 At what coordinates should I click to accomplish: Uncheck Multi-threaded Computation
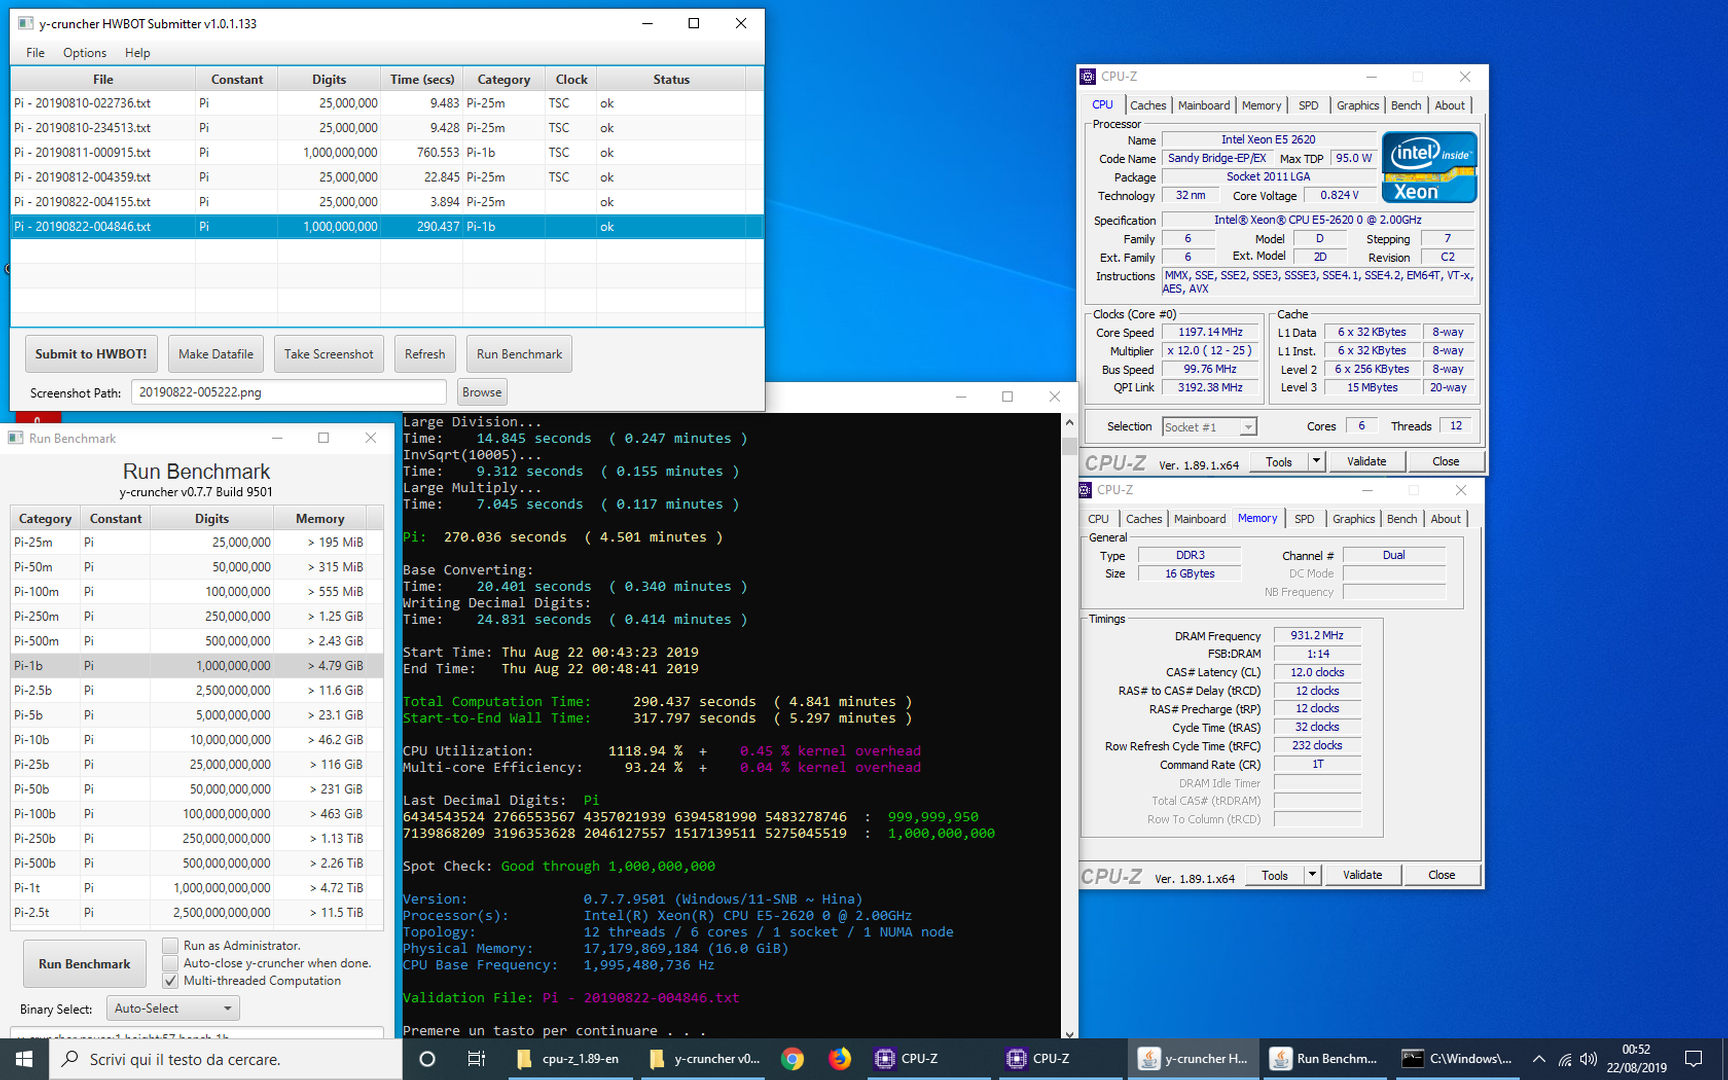click(170, 981)
